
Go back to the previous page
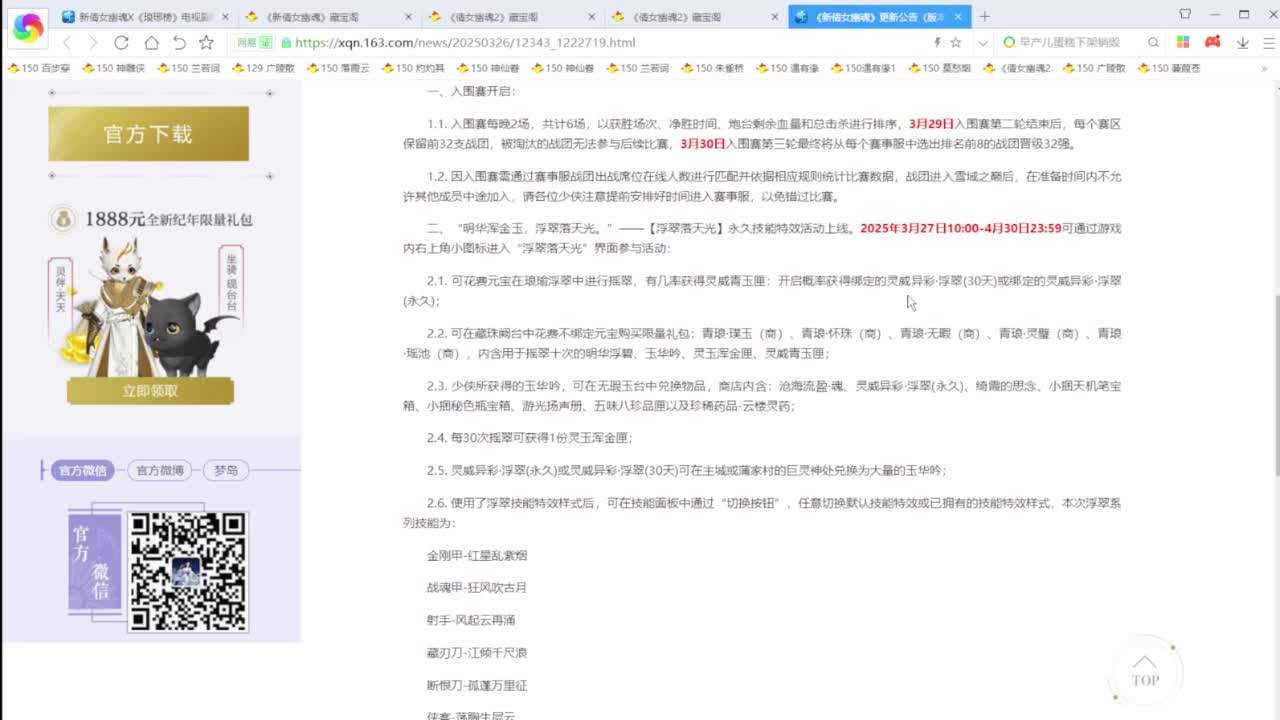click(x=67, y=43)
